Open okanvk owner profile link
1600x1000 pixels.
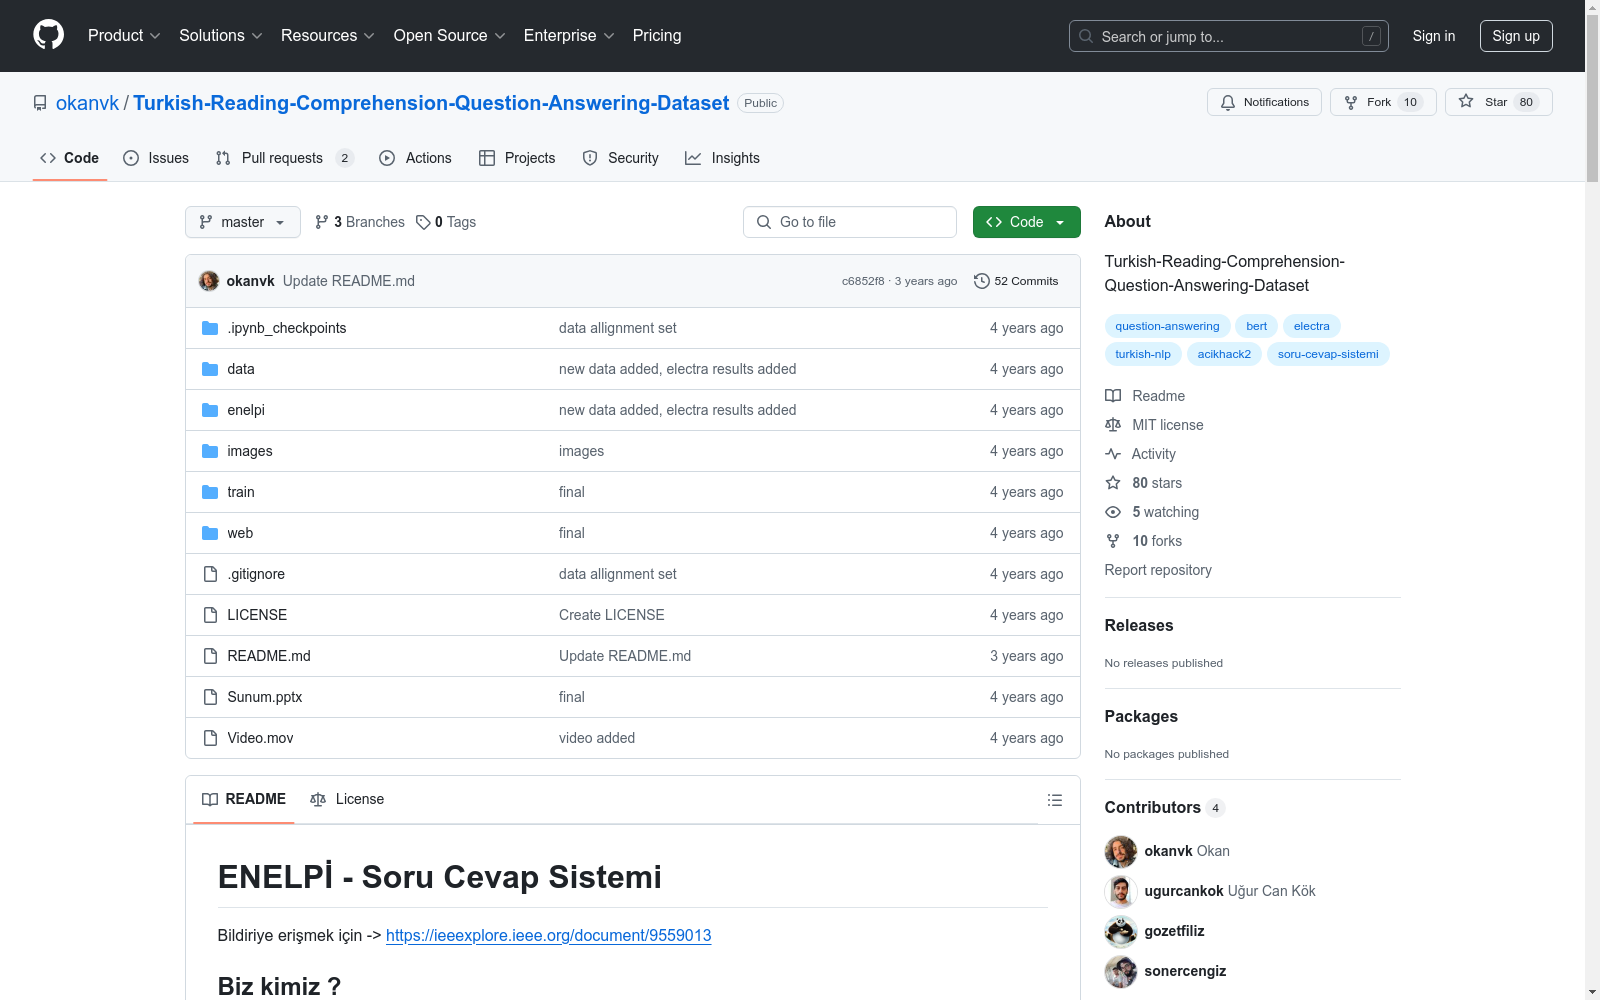coord(87,103)
